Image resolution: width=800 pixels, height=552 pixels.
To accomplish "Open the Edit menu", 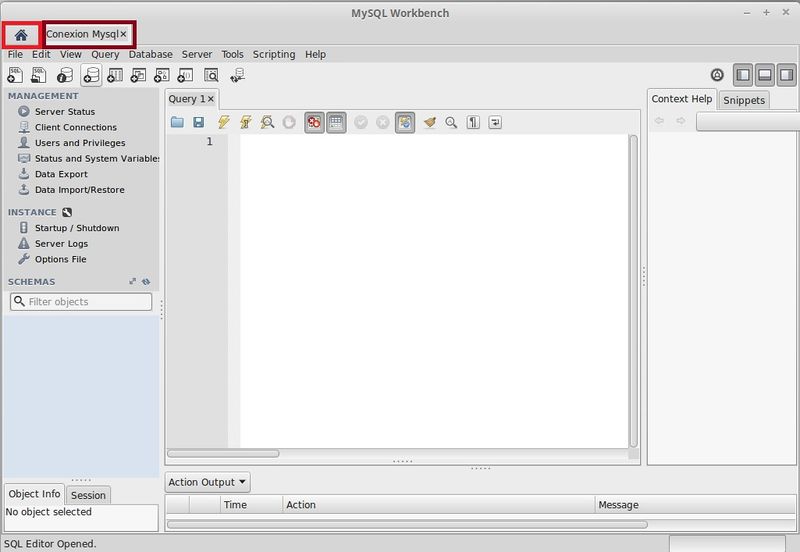I will (x=41, y=54).
